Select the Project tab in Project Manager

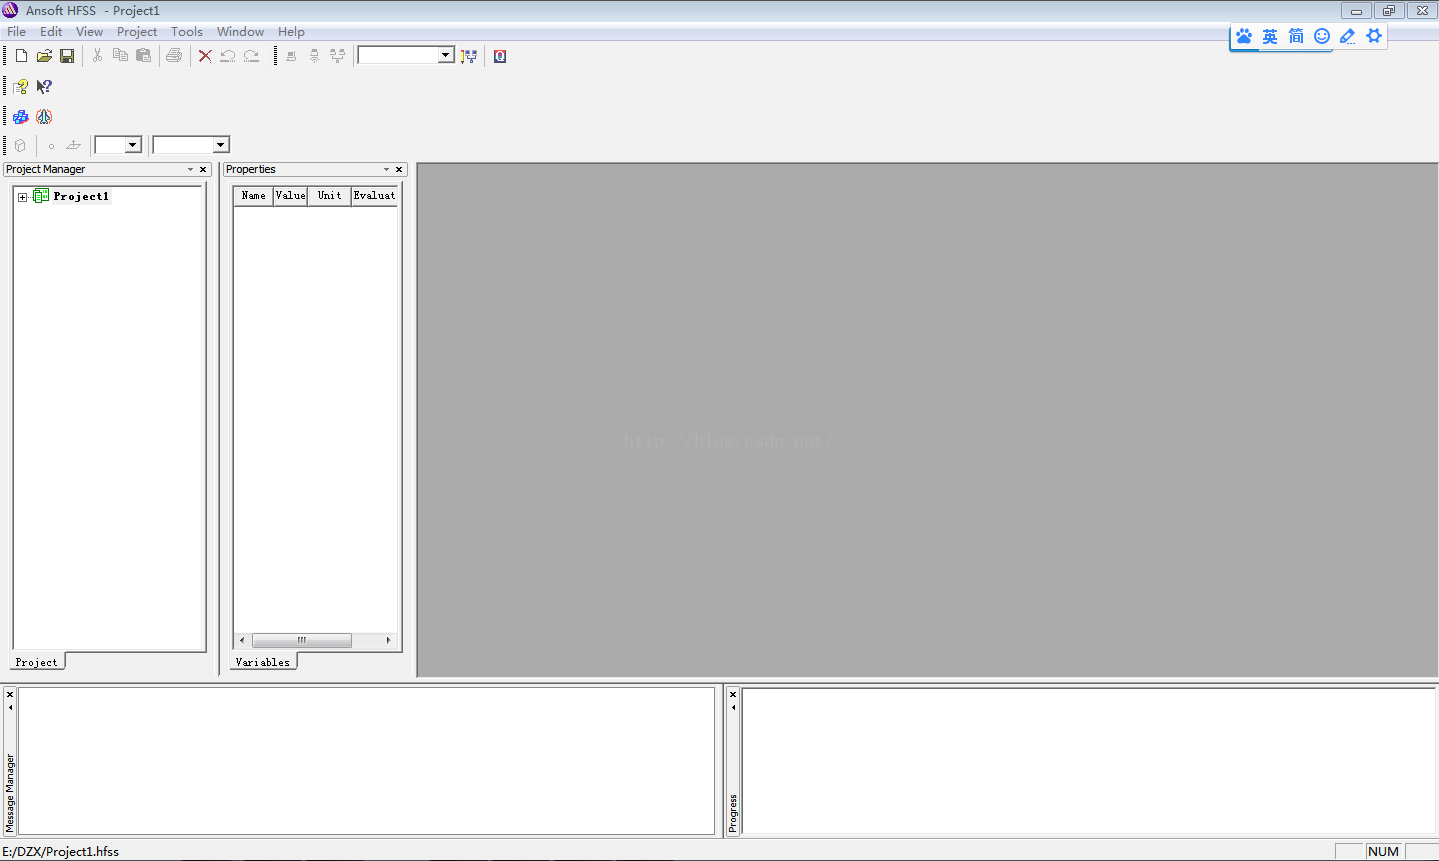[x=37, y=662]
